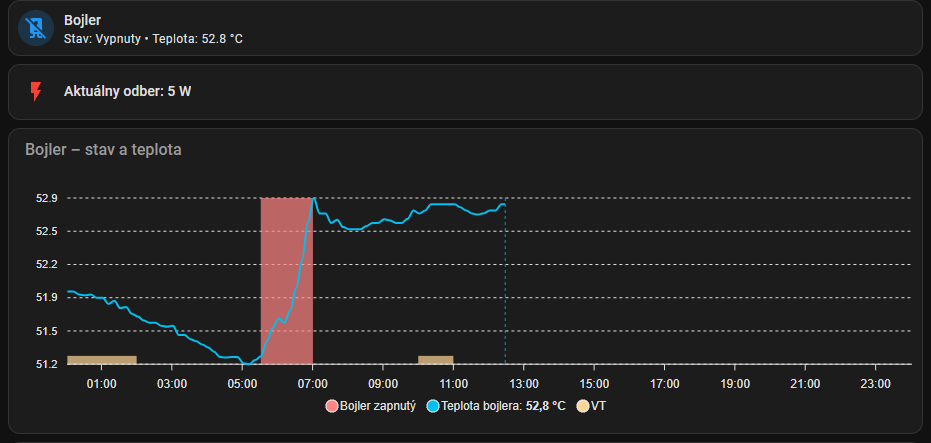Click the 52.9 label on temperature axis
The width and height of the screenshot is (931, 443).
click(47, 198)
